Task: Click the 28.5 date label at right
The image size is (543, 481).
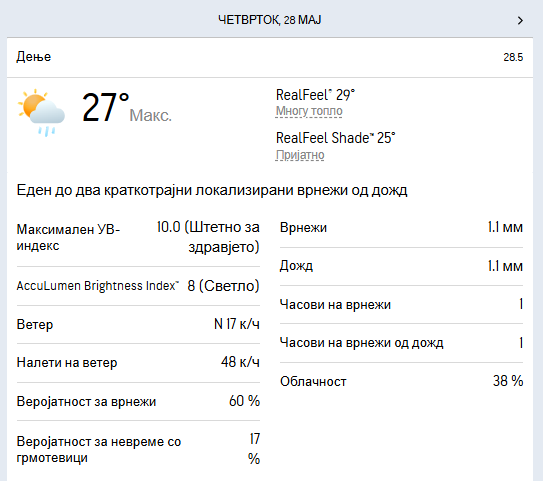Action: 513,57
